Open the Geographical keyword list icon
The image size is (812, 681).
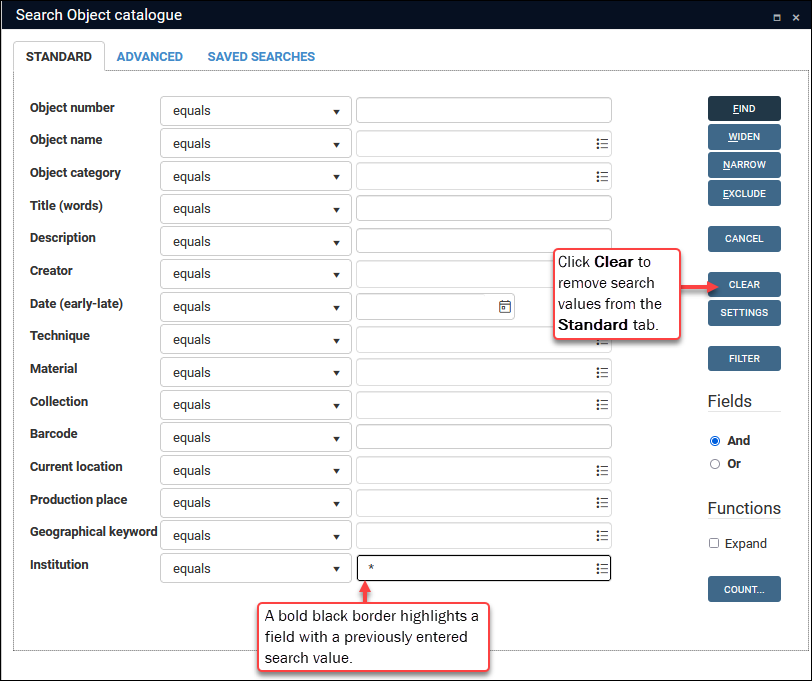[x=602, y=535]
